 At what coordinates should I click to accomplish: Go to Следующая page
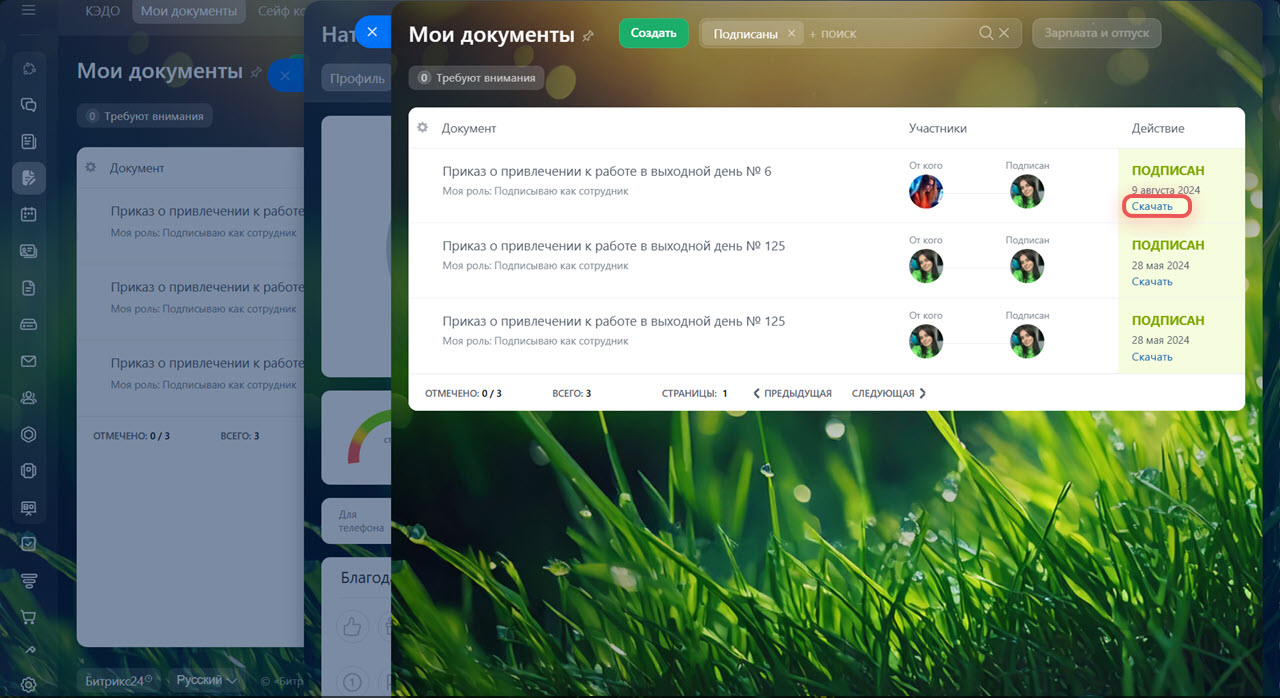tap(889, 394)
